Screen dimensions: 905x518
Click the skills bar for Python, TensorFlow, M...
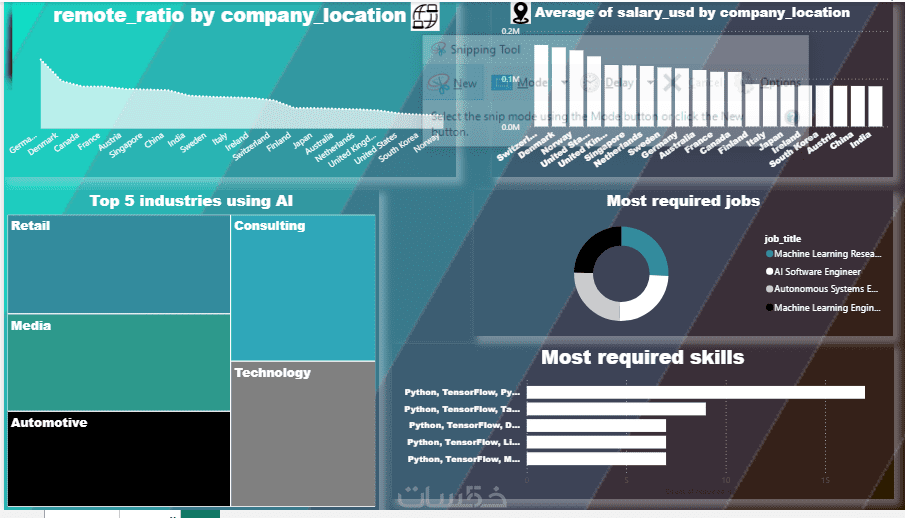coord(596,459)
